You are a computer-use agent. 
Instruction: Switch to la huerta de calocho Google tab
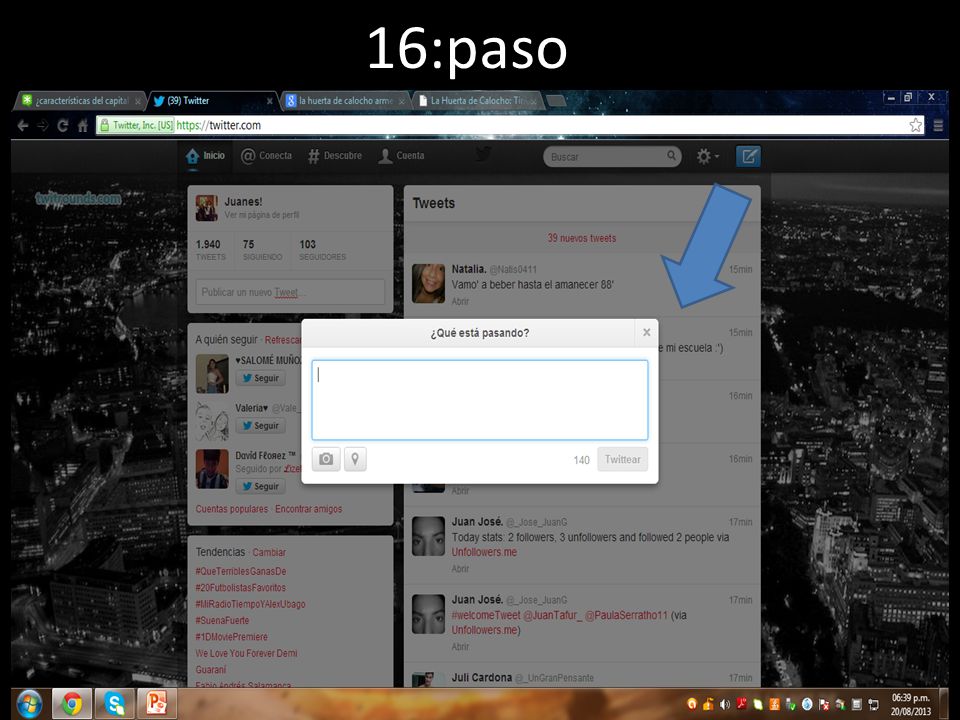(x=345, y=101)
